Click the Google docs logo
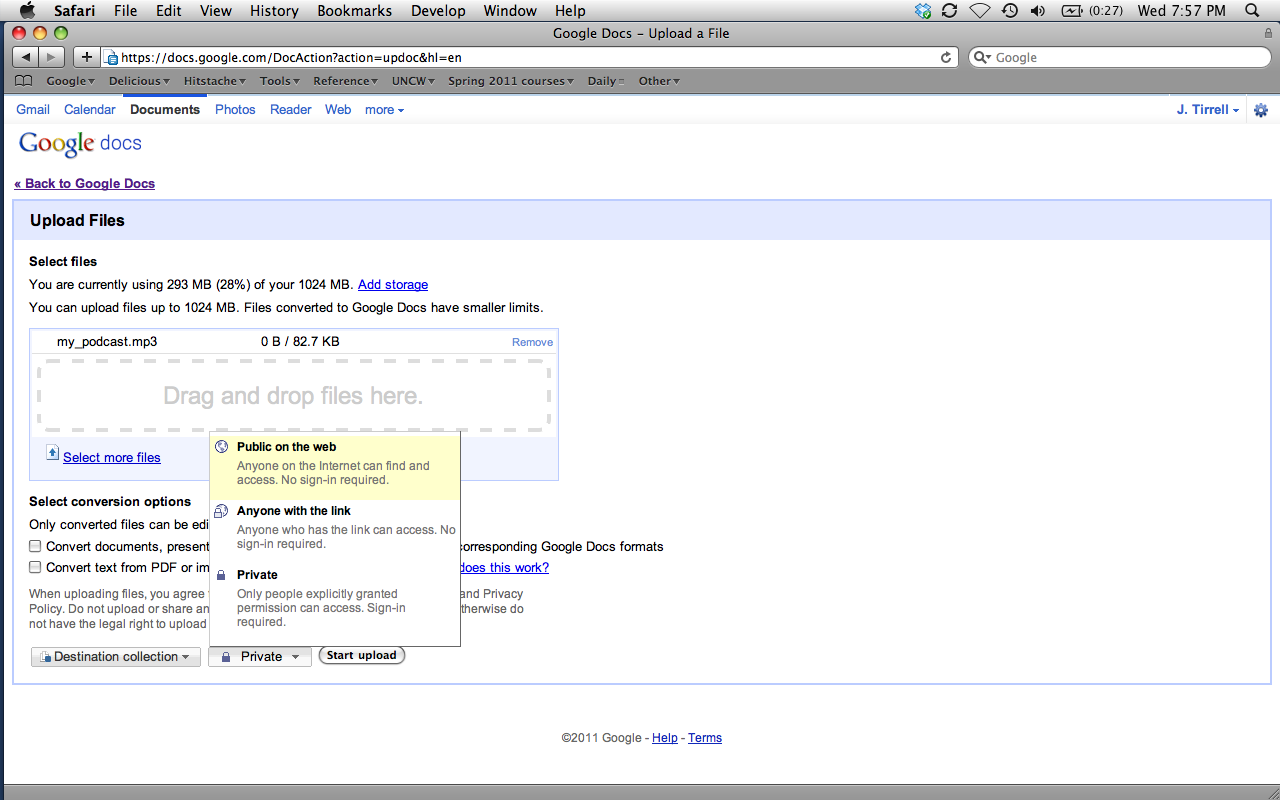Image resolution: width=1280 pixels, height=800 pixels. pos(80,144)
